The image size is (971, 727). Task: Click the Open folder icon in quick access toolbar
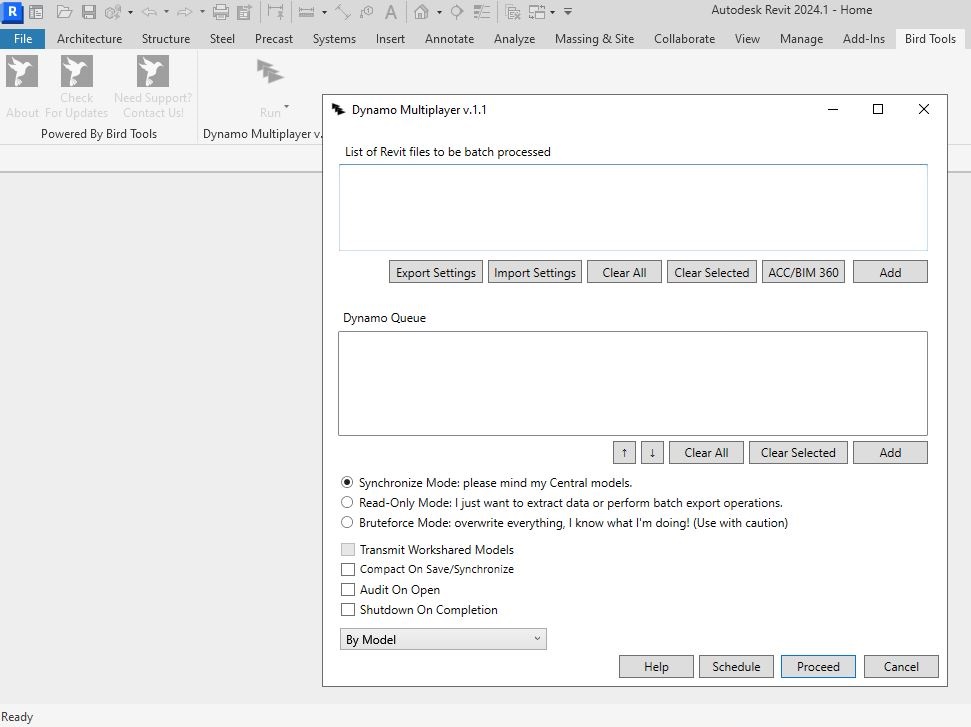[x=64, y=12]
